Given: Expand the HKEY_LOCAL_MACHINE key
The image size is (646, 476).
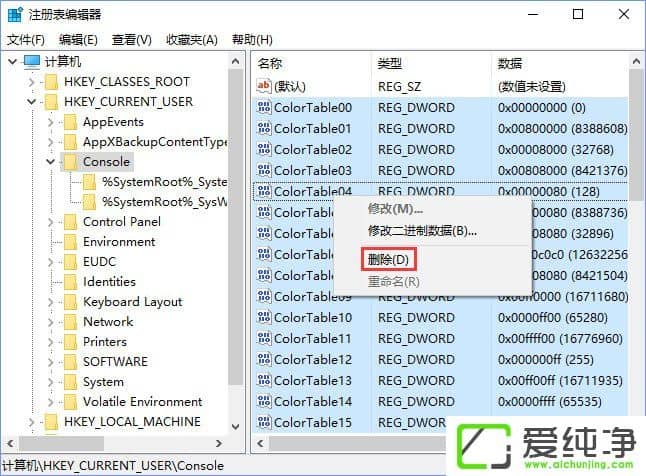Looking at the screenshot, I should point(32,422).
